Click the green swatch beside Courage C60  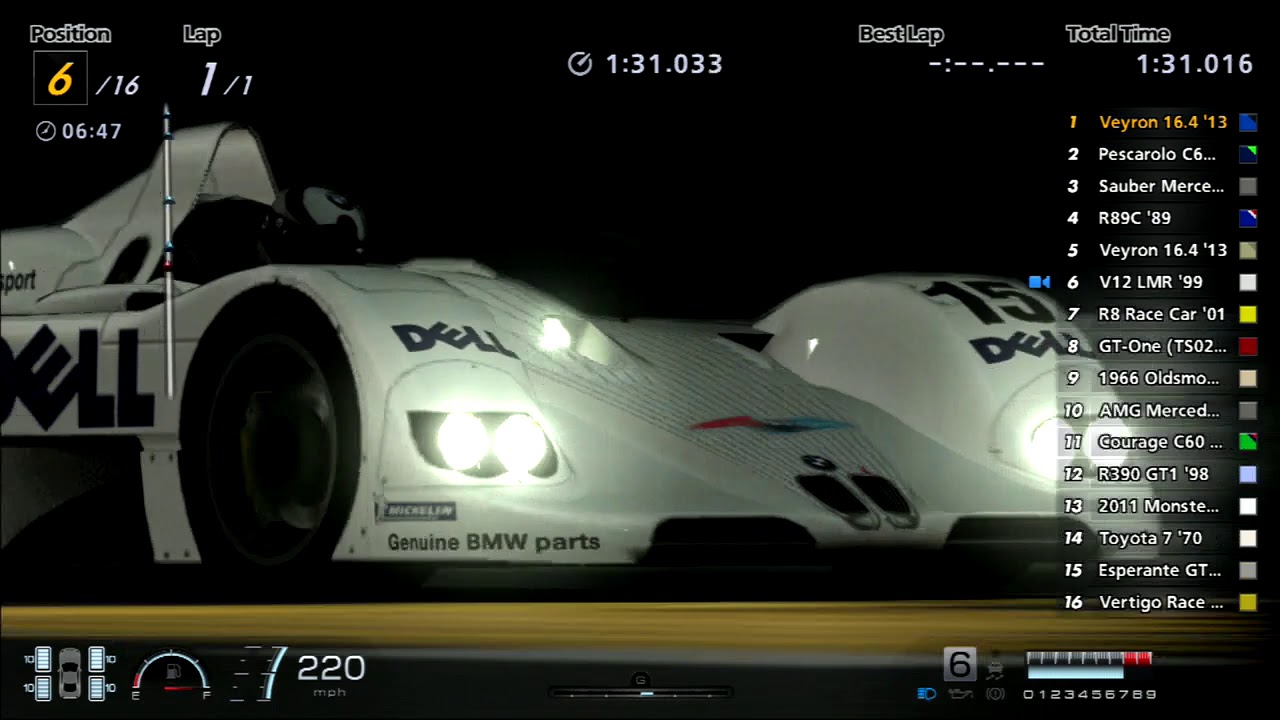point(1248,442)
